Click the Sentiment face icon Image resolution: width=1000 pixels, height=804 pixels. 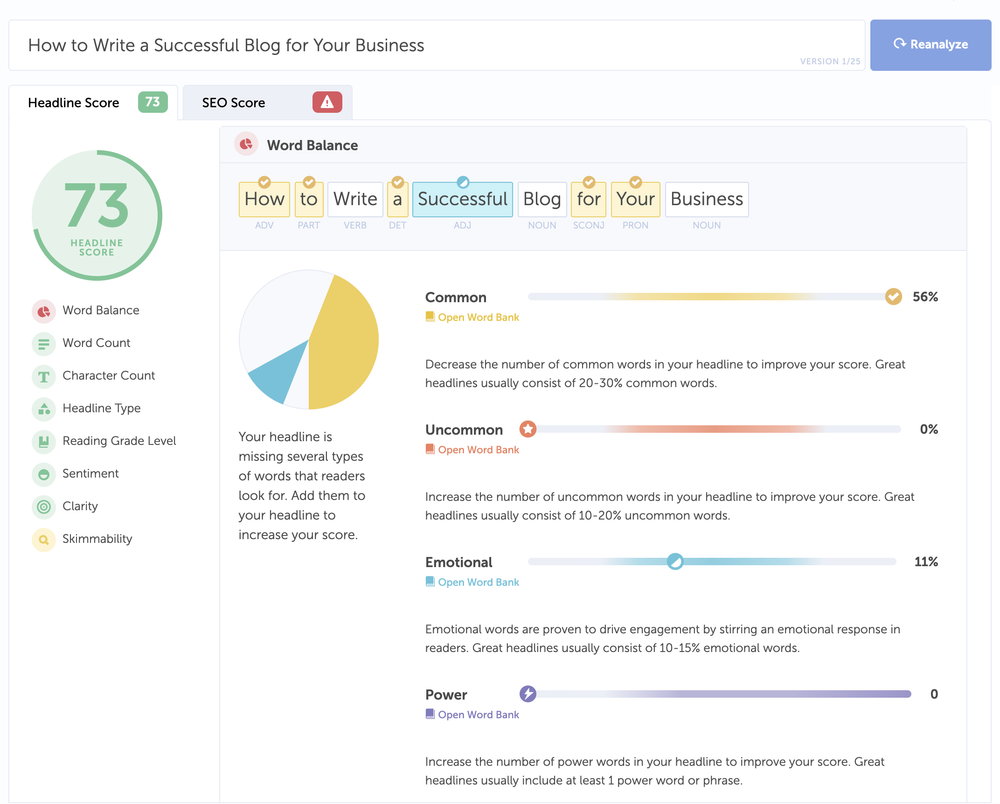click(x=43, y=474)
